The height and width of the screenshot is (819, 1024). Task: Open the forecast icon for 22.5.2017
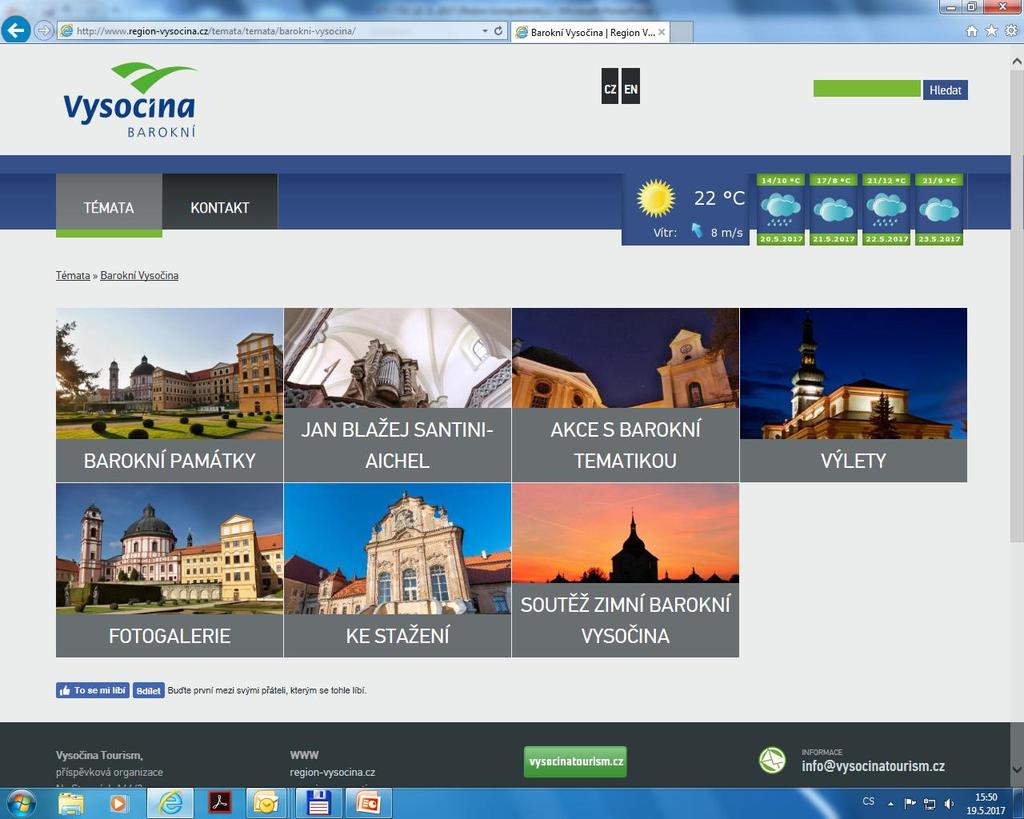pyautogui.click(x=886, y=209)
